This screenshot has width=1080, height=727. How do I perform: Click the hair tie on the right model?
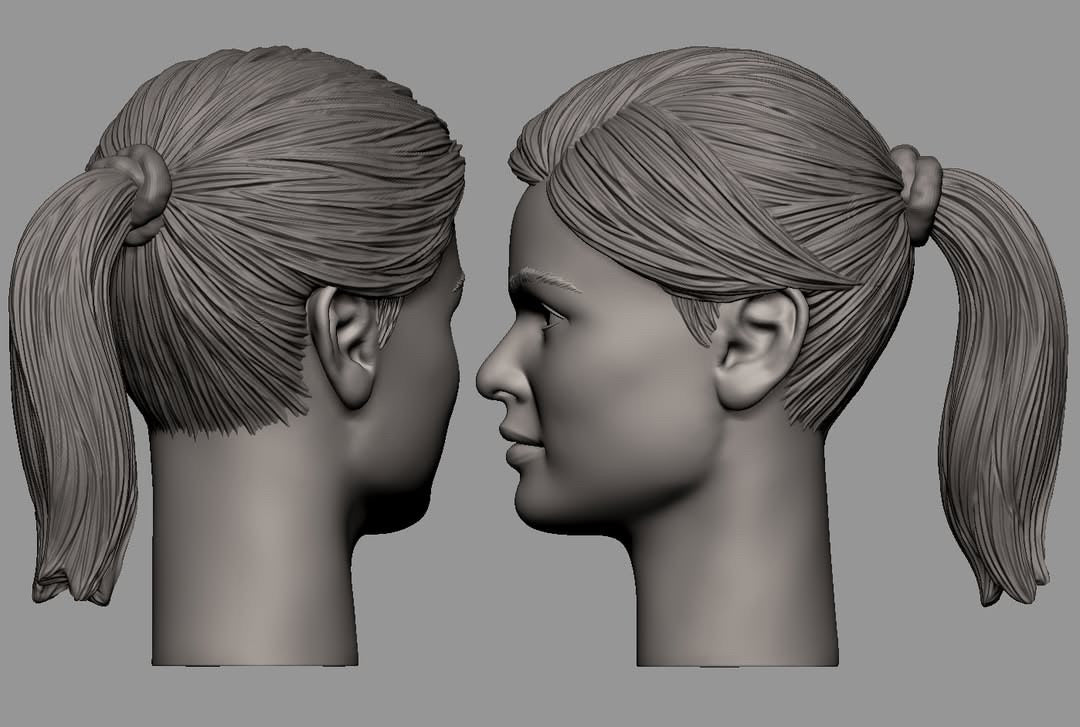918,192
